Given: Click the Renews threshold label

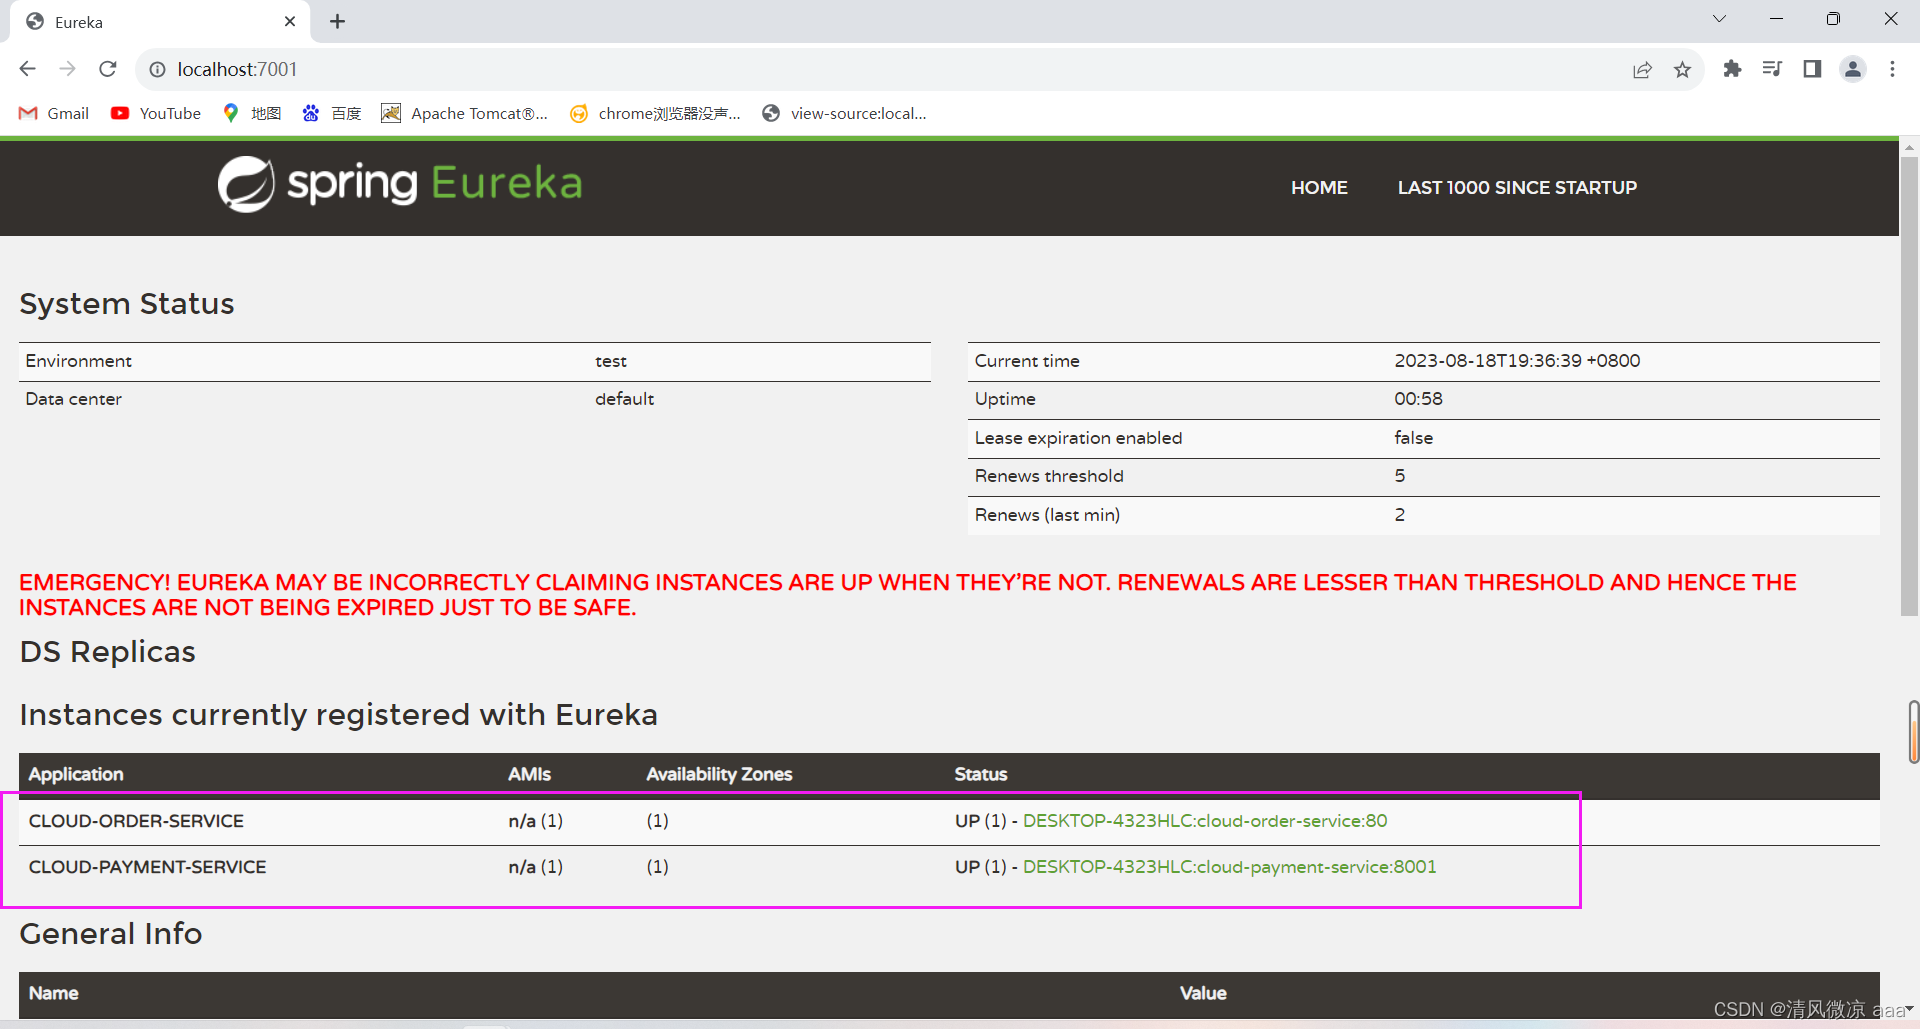Looking at the screenshot, I should point(1049,475).
